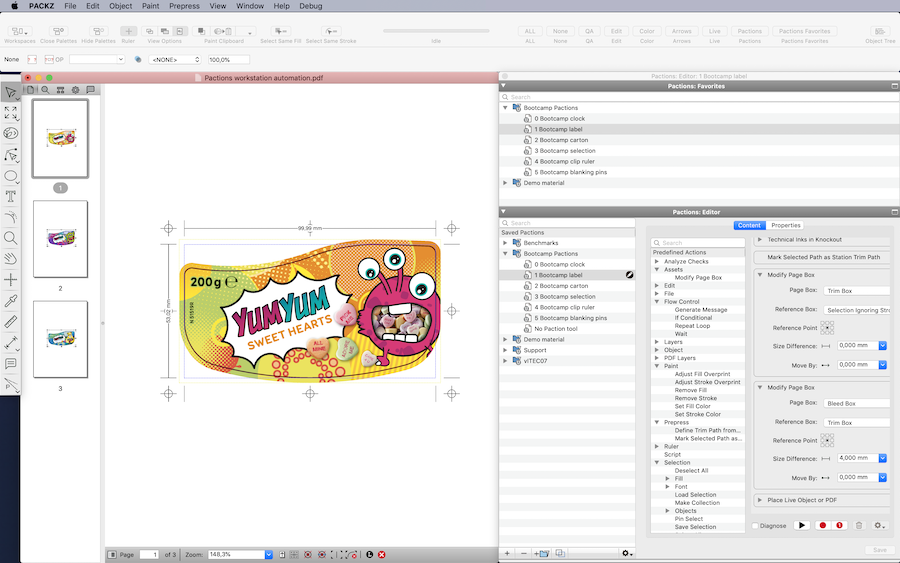Image resolution: width=900 pixels, height=563 pixels.
Task: Open the page 2 thumbnail
Action: pyautogui.click(x=60, y=239)
